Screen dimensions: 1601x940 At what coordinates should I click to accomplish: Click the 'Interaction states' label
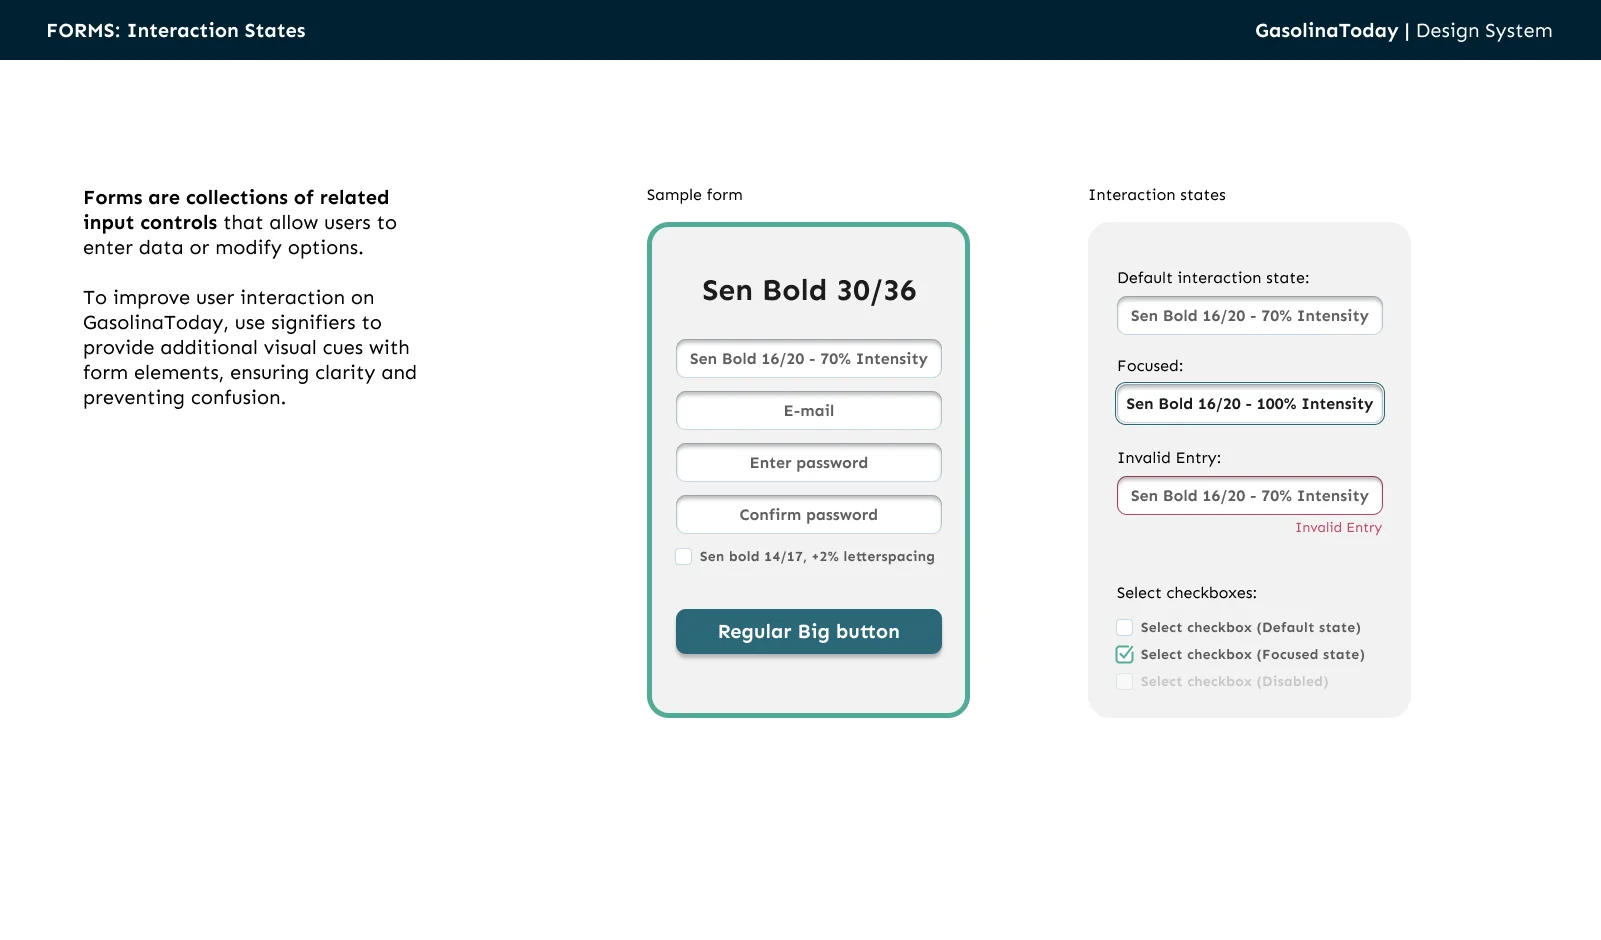1157,195
